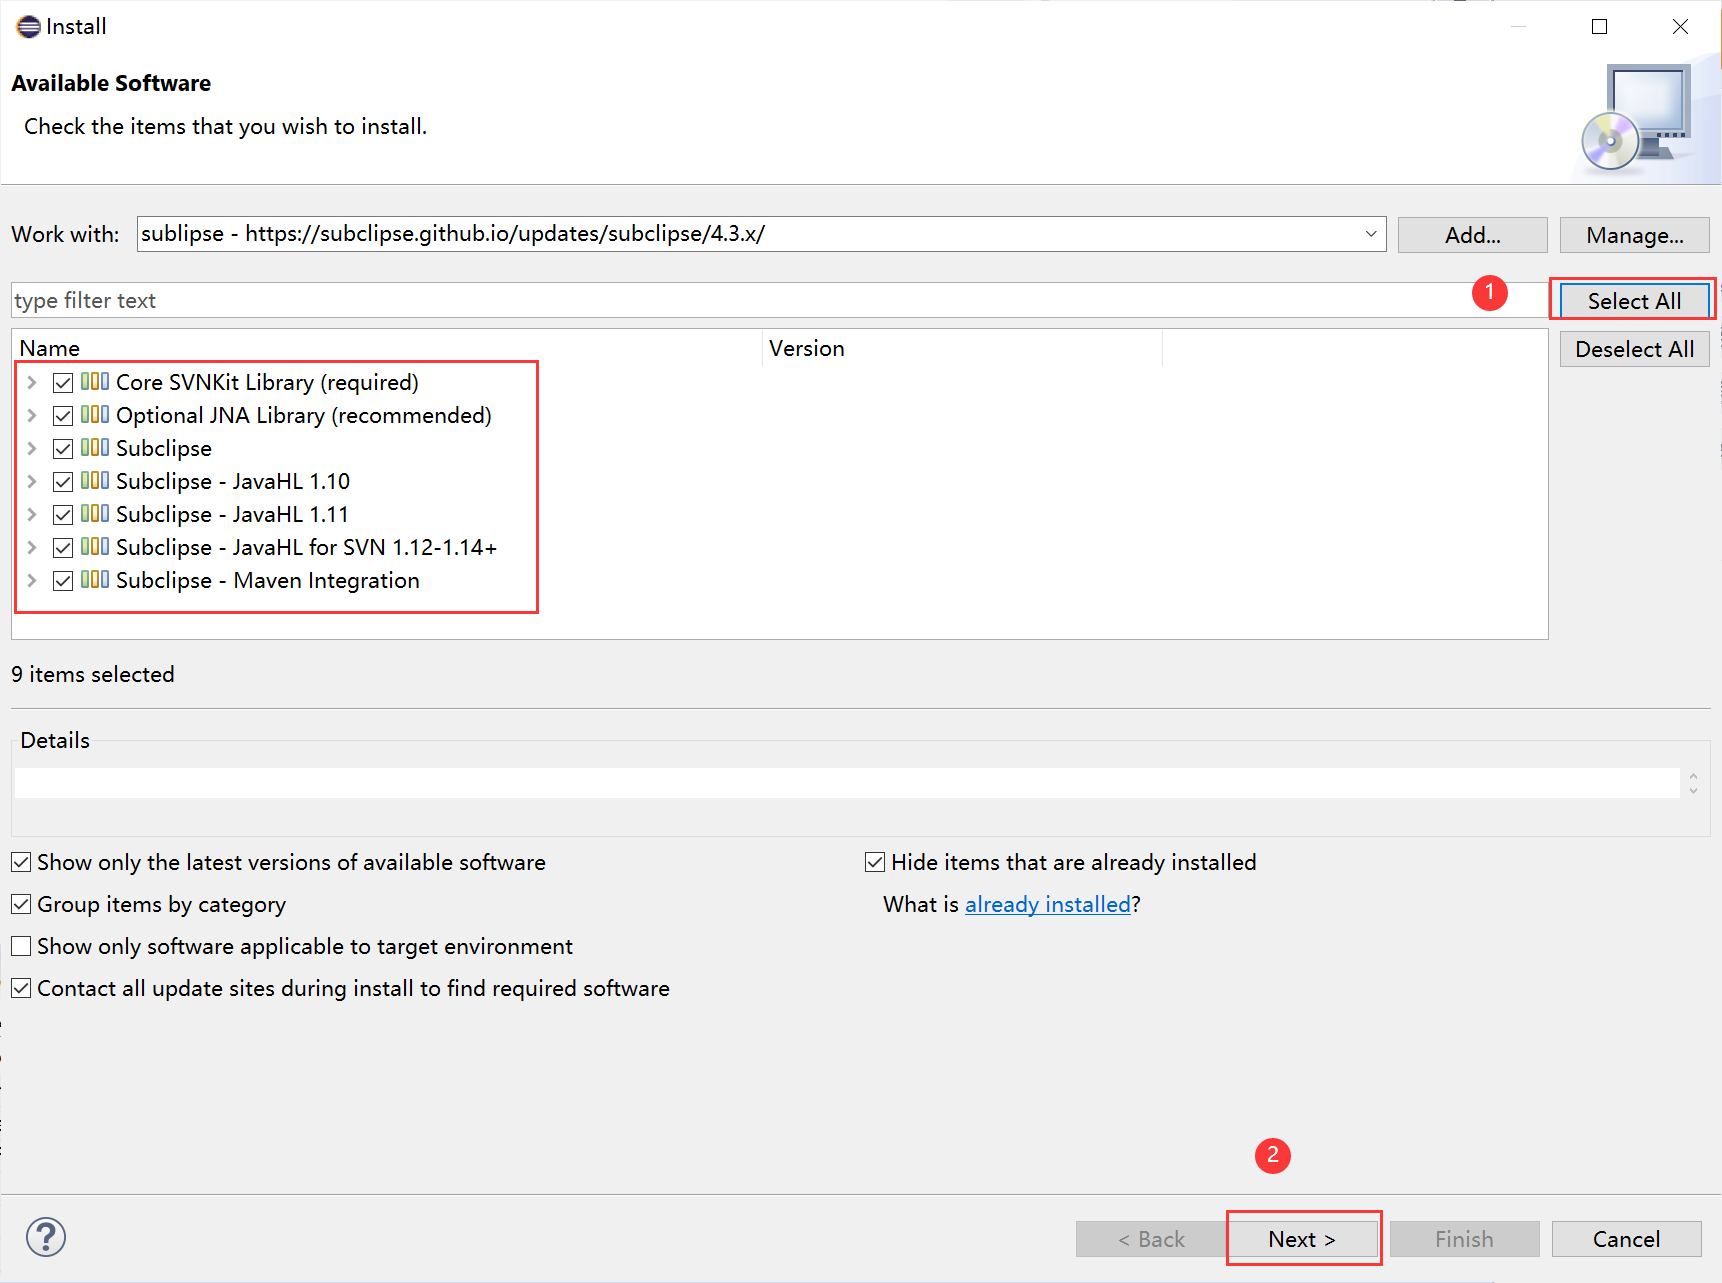The image size is (1722, 1283).
Task: Click the feature icon beside JavaHL for SVN 1.12-1.14+
Action: (x=95, y=546)
